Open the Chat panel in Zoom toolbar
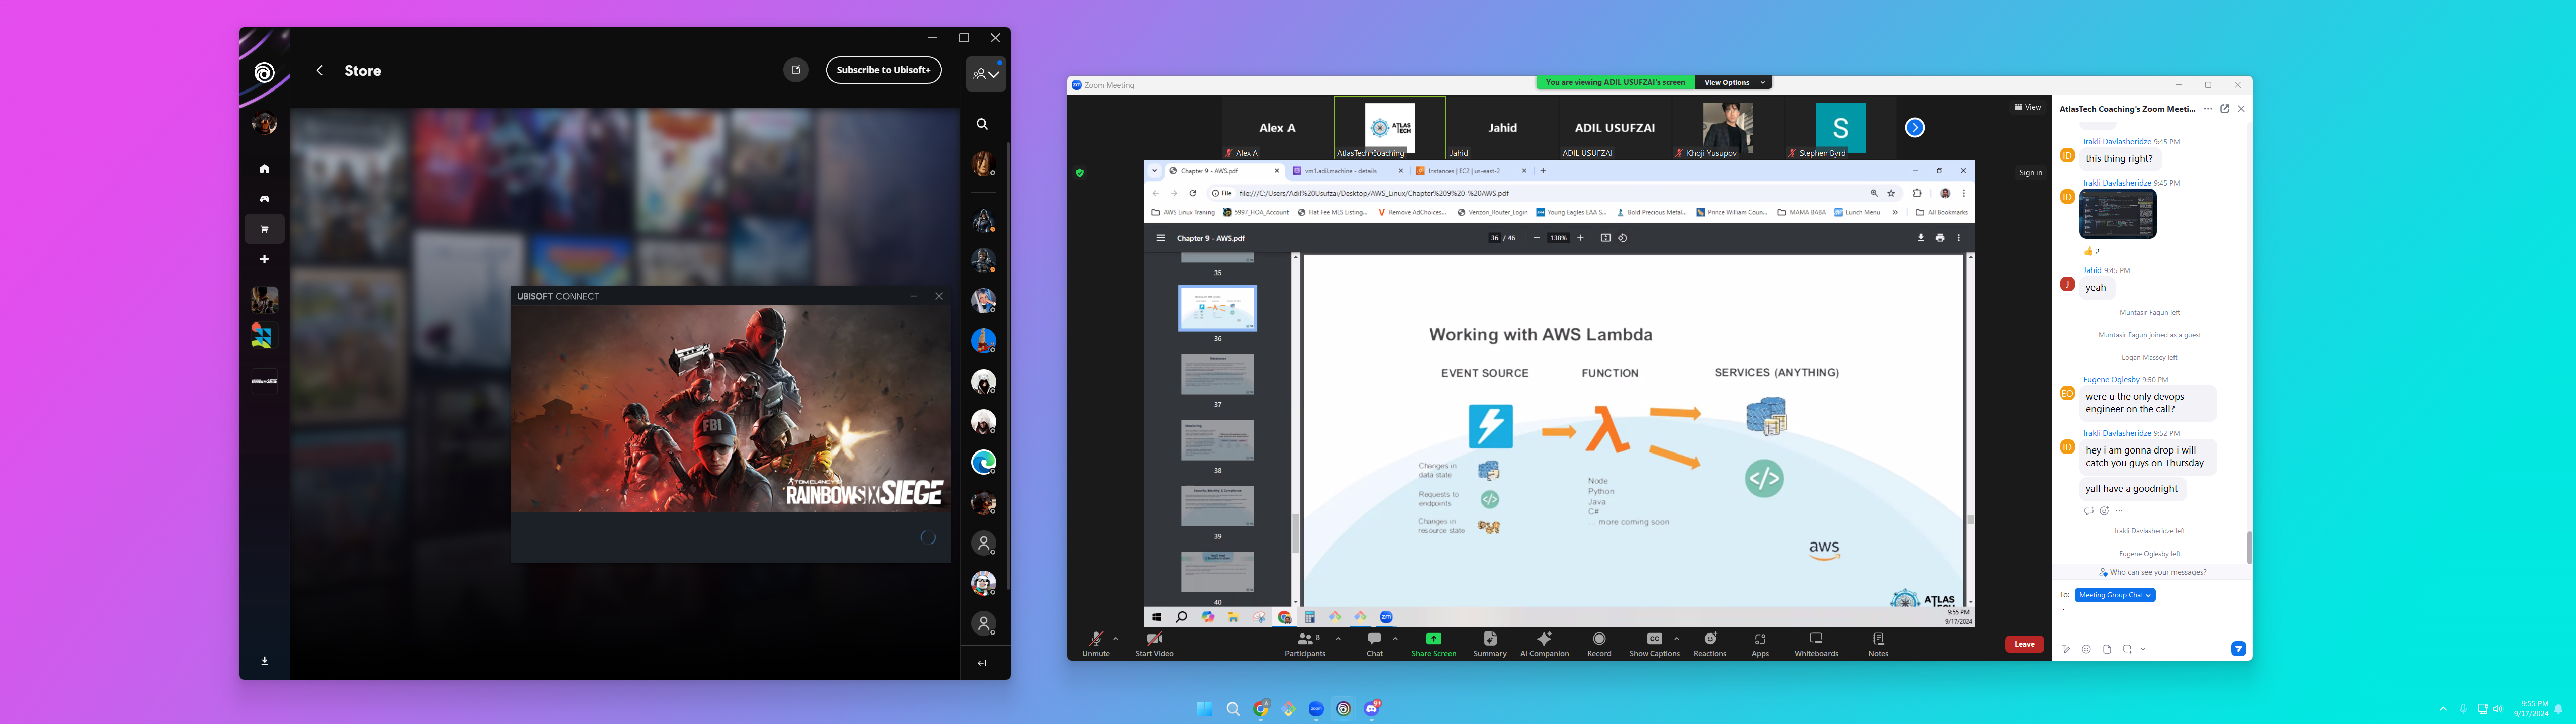This screenshot has width=2576, height=724. 1374,639
